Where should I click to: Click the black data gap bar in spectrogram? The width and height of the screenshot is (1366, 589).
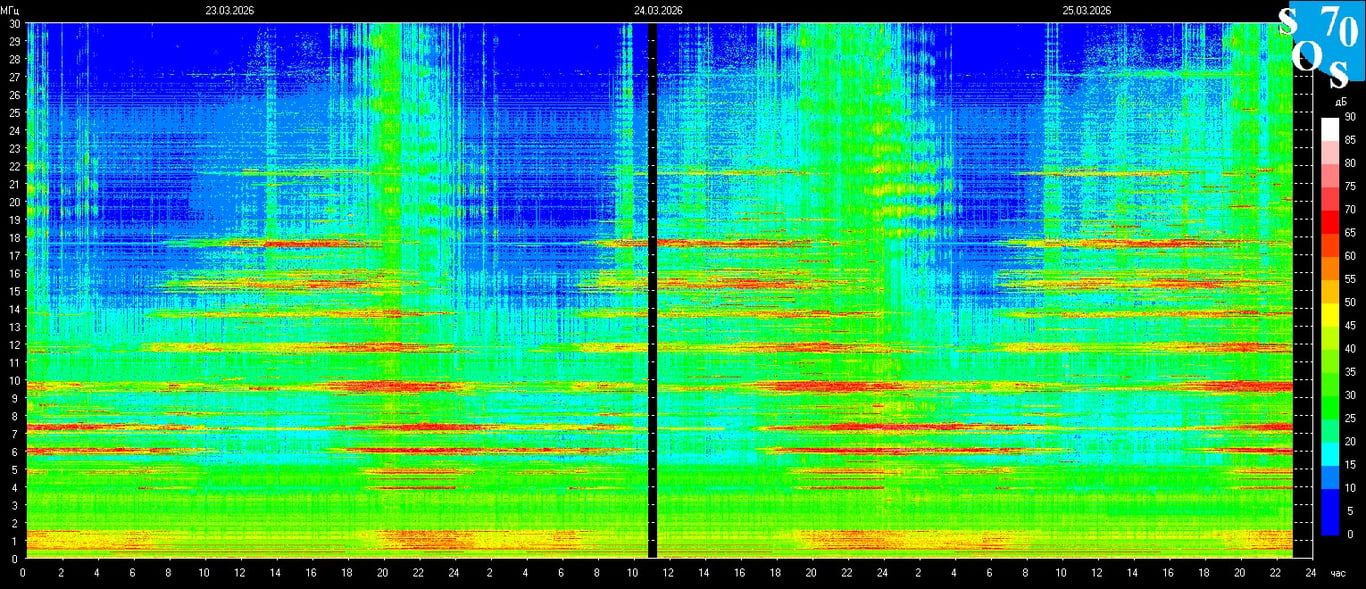tap(652, 290)
